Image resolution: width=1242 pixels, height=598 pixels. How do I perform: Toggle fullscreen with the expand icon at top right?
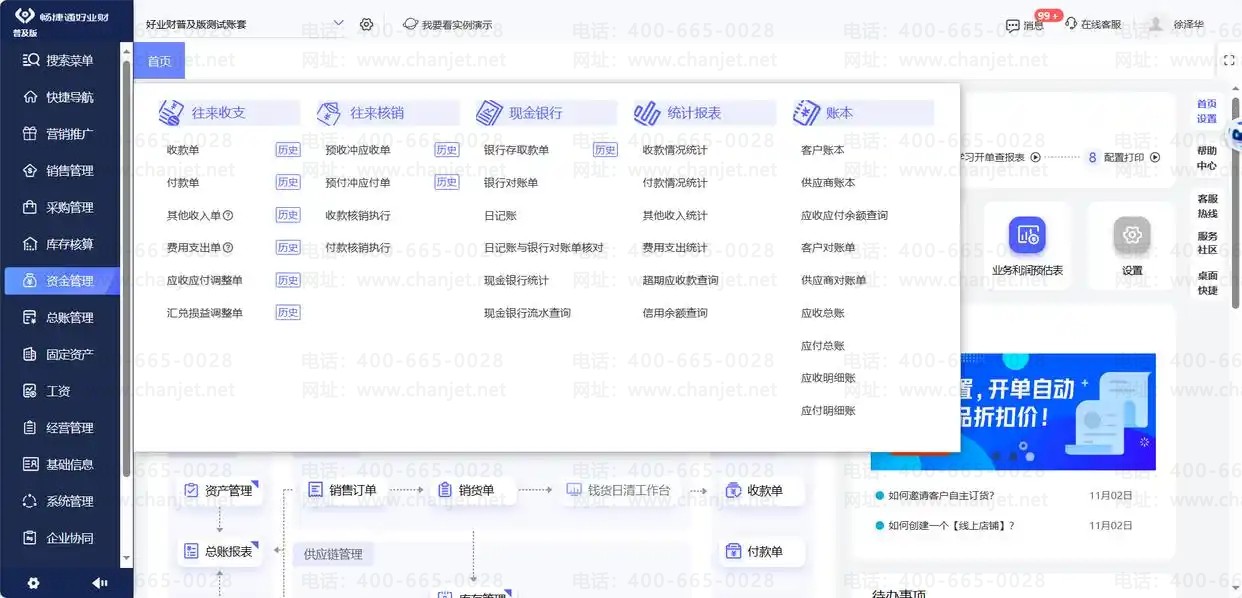[1230, 61]
